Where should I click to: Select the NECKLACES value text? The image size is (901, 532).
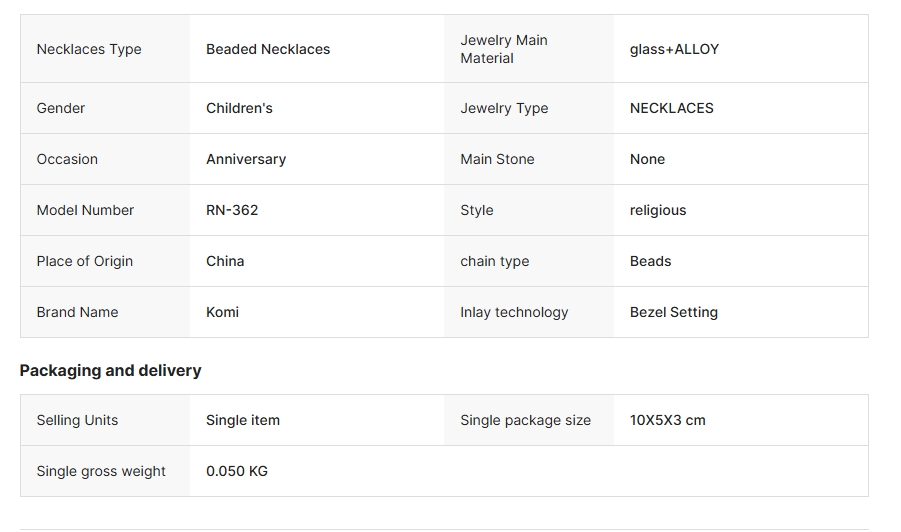(671, 108)
